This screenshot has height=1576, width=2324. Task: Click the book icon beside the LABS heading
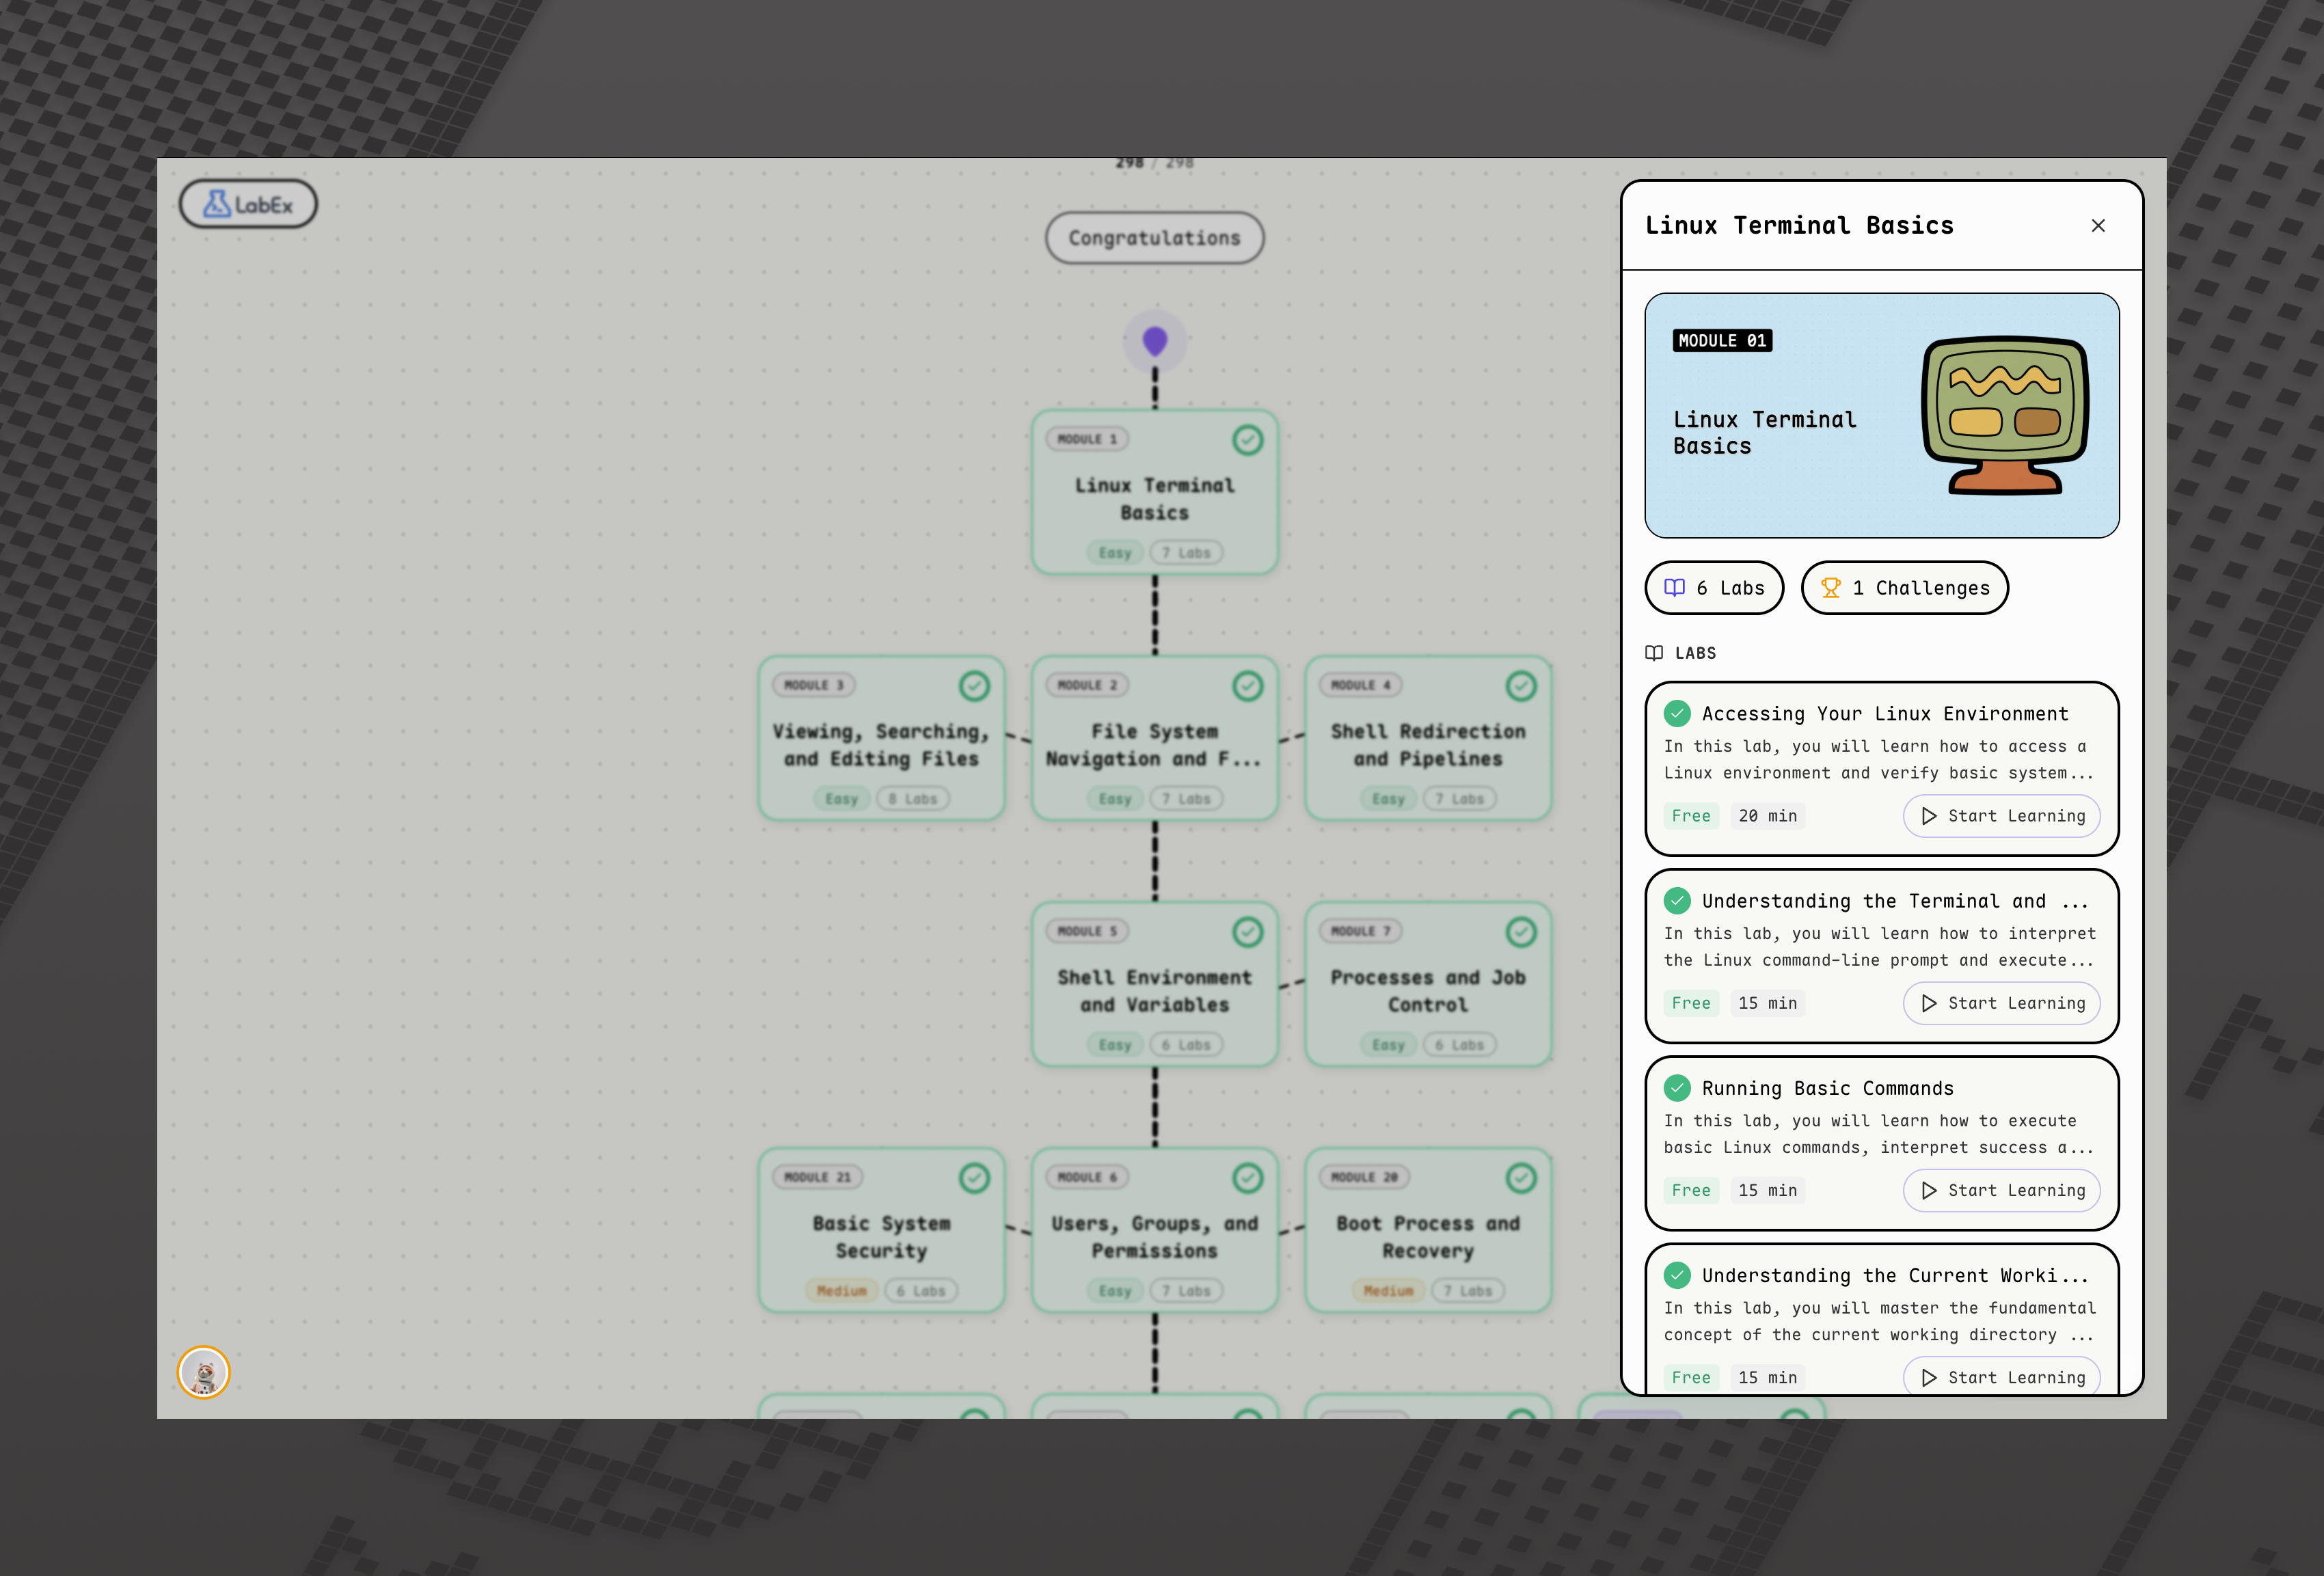pos(1655,652)
